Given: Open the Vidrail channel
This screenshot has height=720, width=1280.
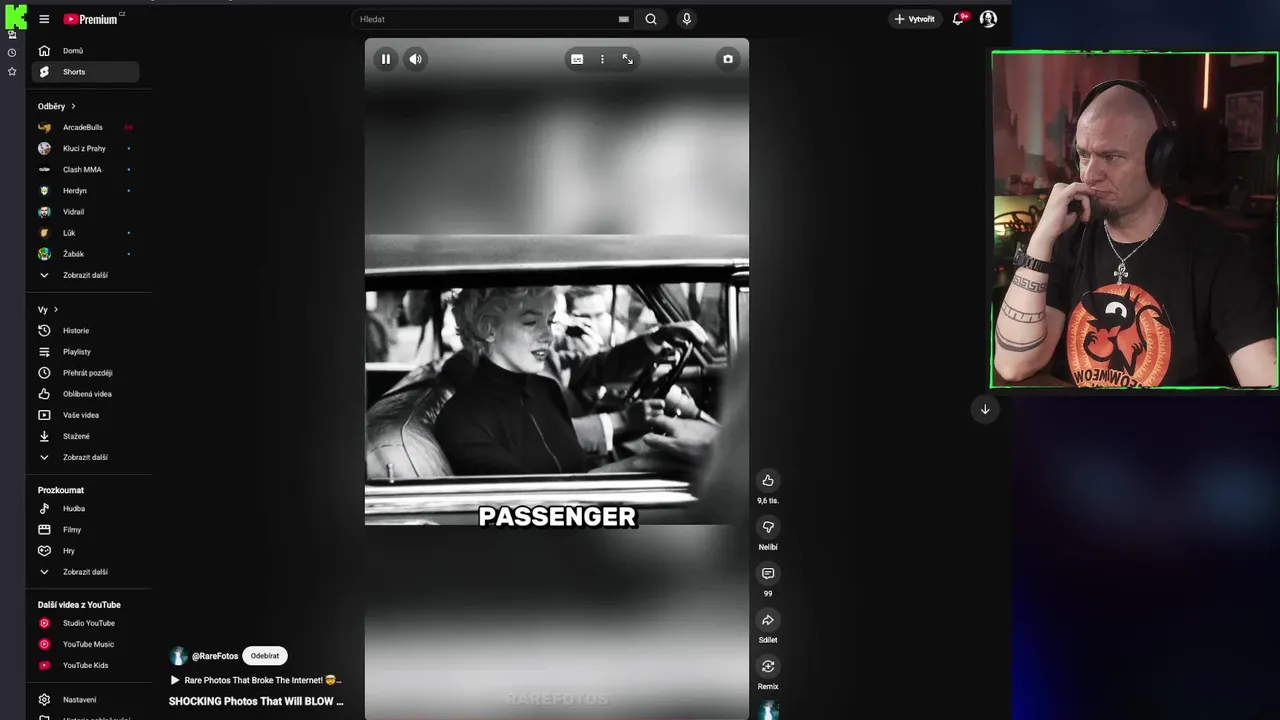Looking at the screenshot, I should 85,212.
